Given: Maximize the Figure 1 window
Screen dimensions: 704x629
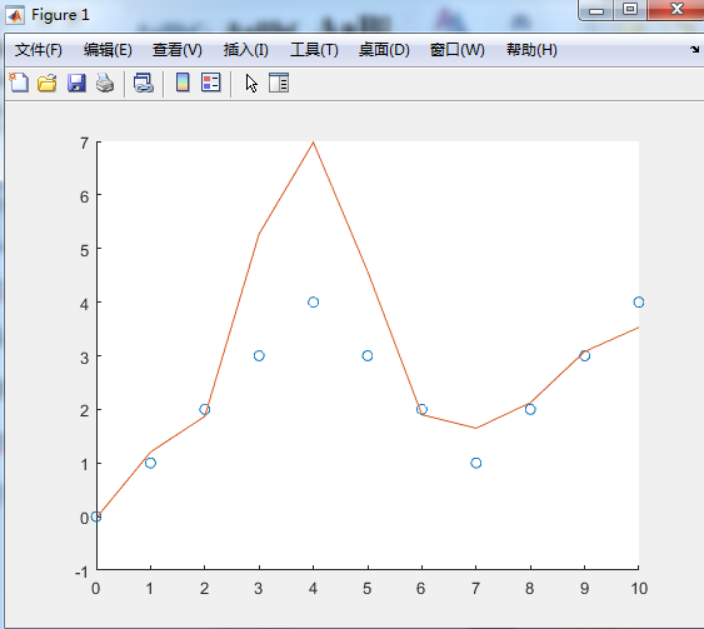Looking at the screenshot, I should click(x=630, y=10).
